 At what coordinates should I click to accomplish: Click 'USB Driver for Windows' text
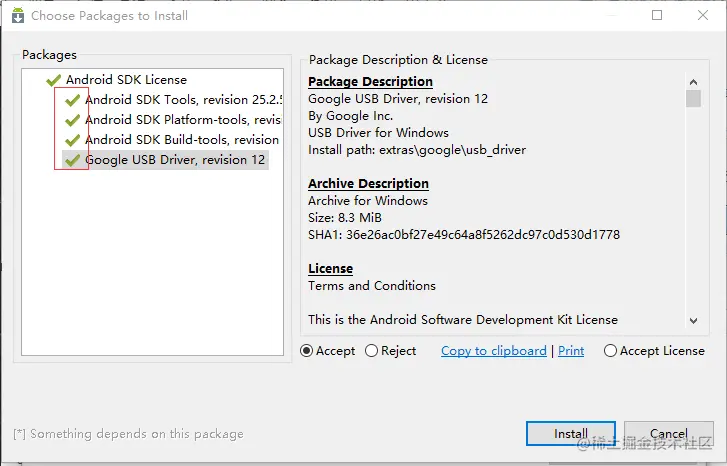point(378,133)
